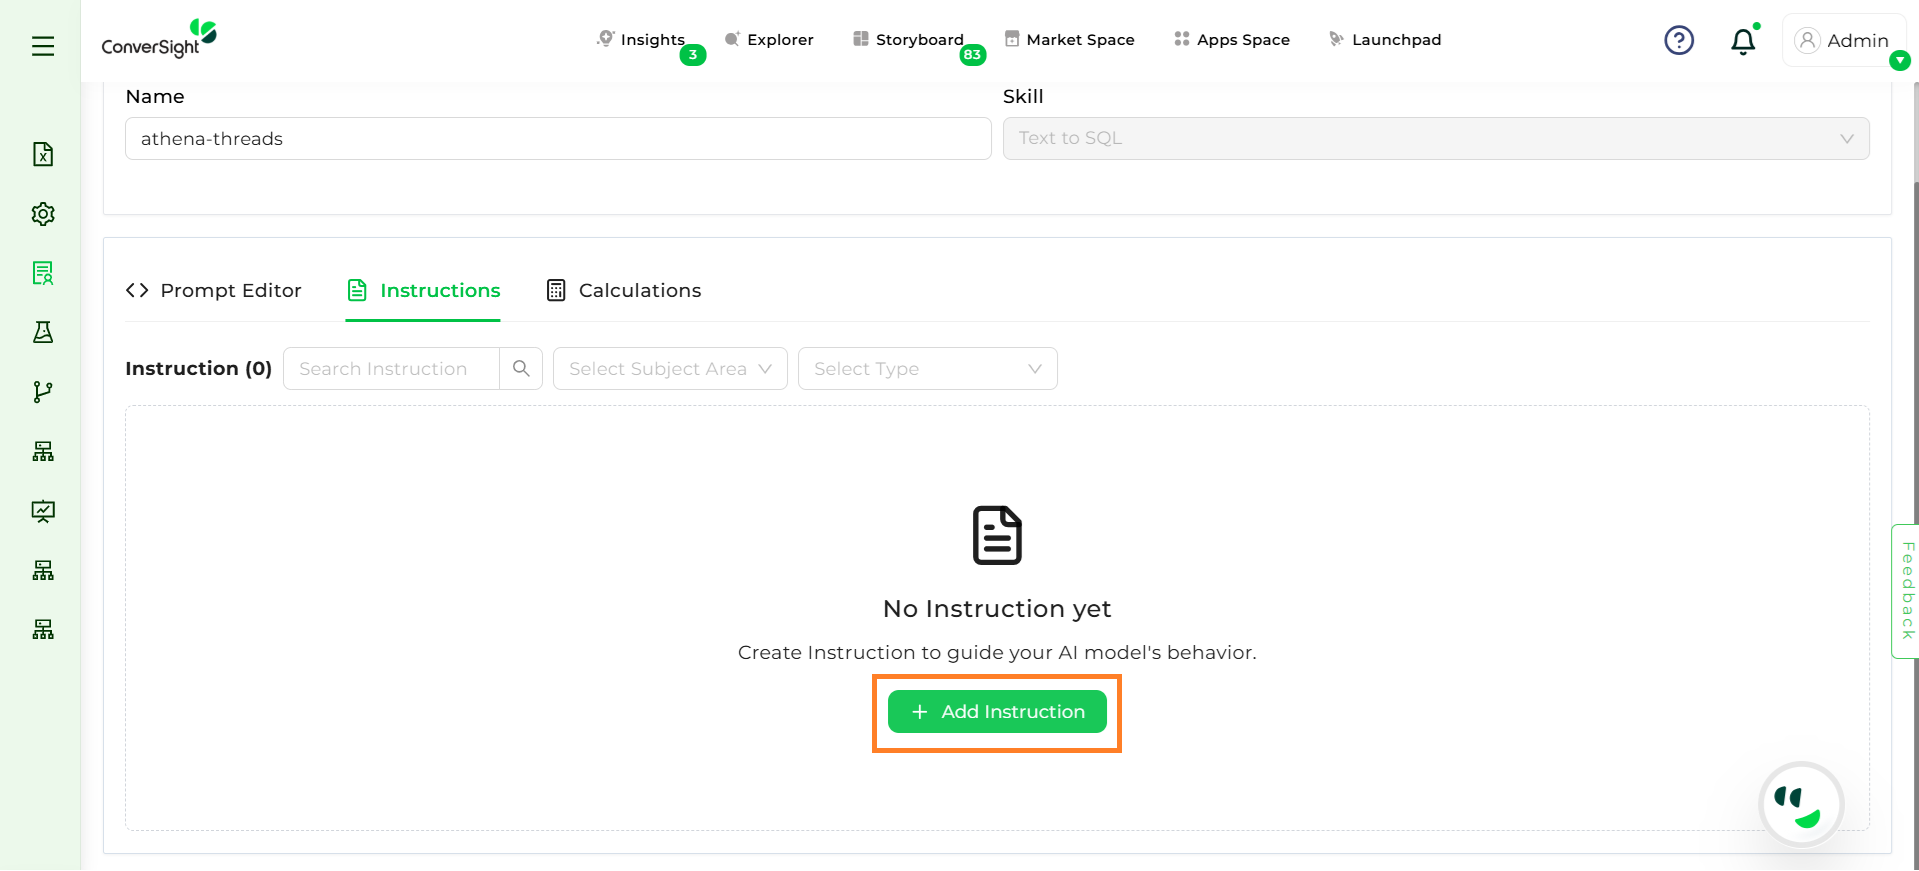Image resolution: width=1919 pixels, height=871 pixels.
Task: Expand the Select Subject Area dropdown
Action: tap(670, 369)
